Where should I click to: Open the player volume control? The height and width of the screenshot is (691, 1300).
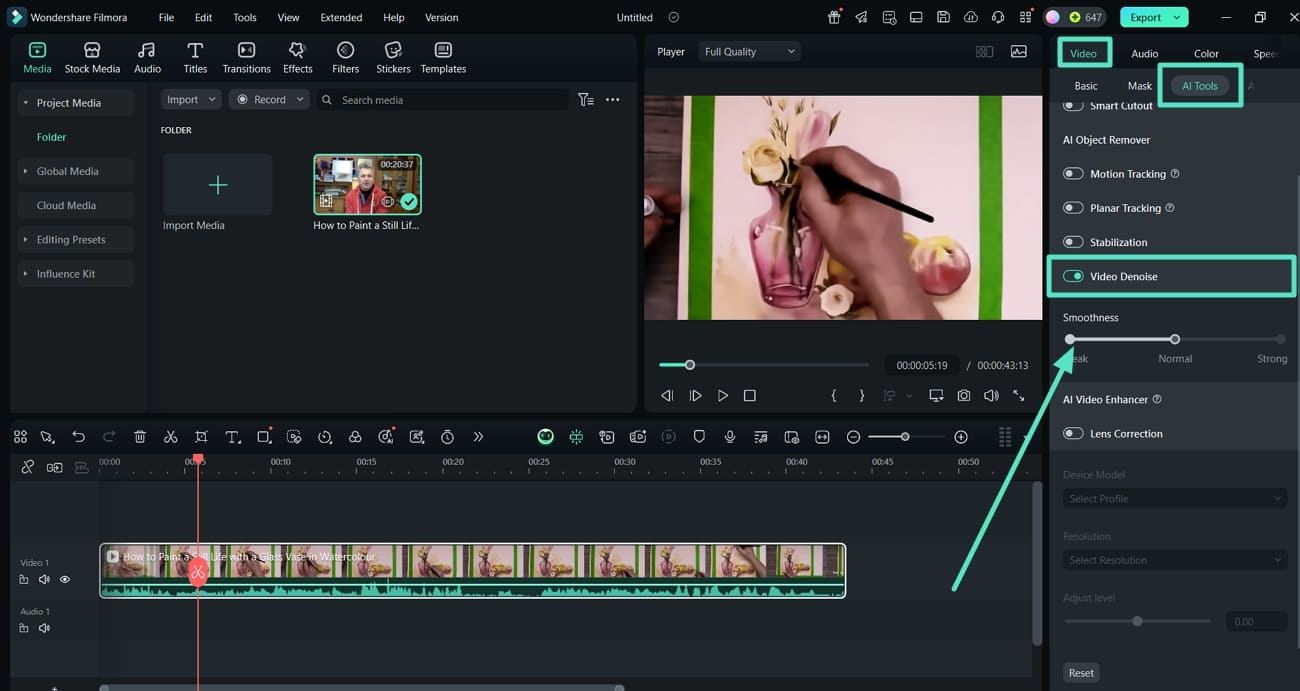pyautogui.click(x=991, y=396)
